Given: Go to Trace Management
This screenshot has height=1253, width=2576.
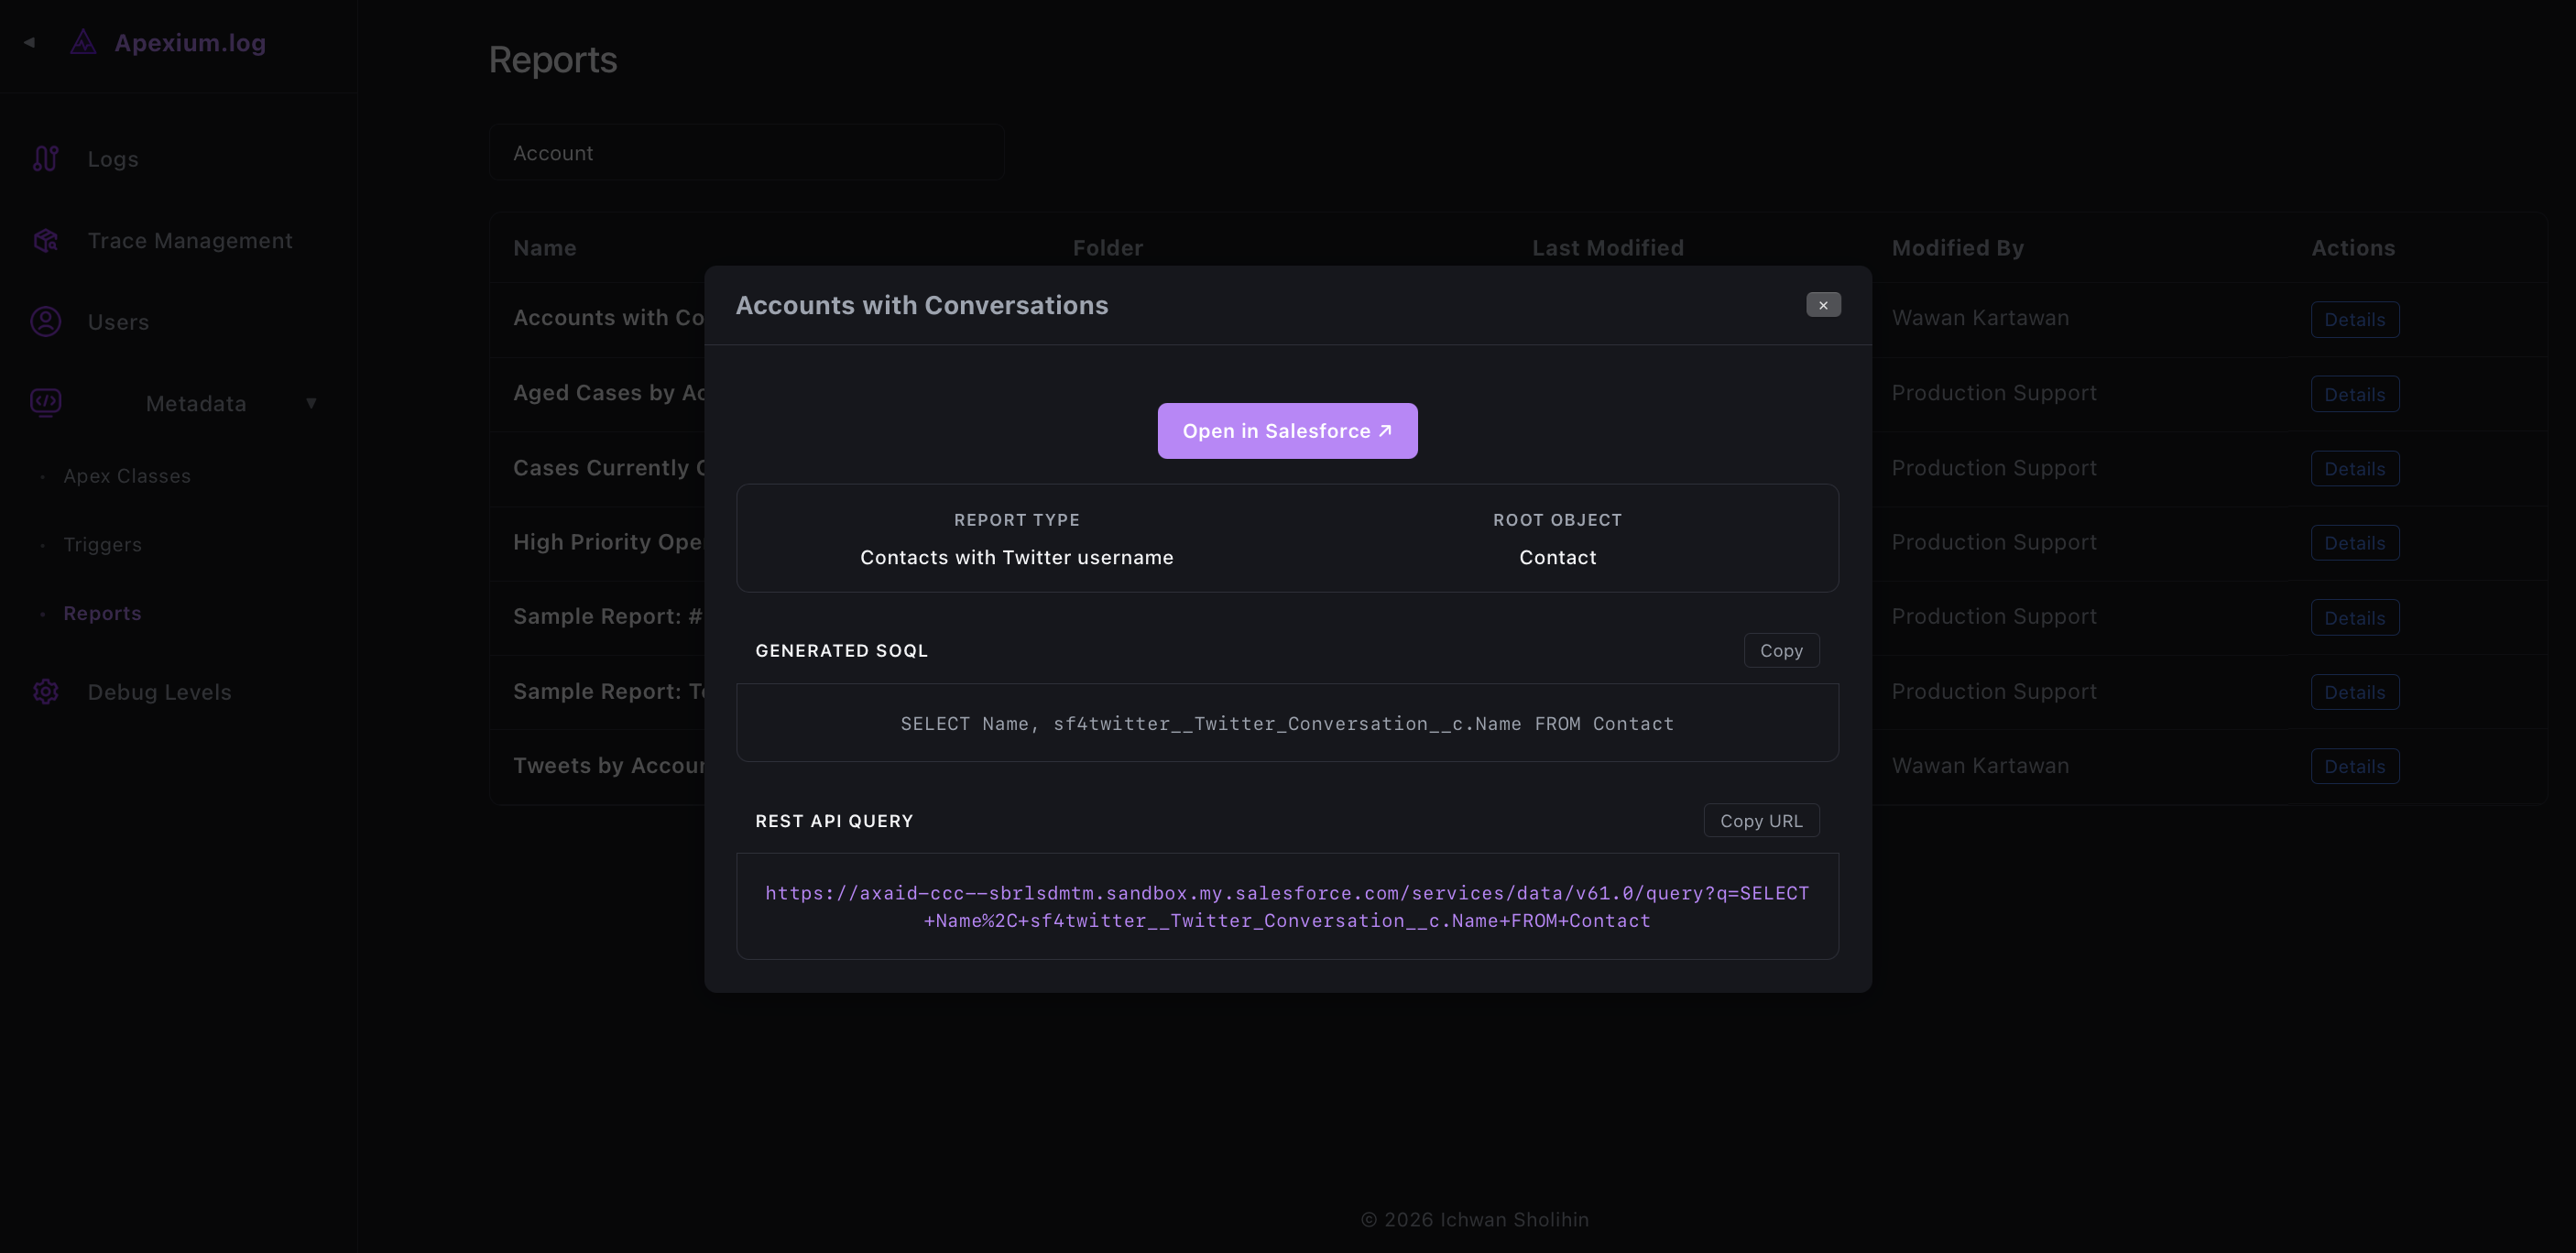Looking at the screenshot, I should (x=190, y=240).
